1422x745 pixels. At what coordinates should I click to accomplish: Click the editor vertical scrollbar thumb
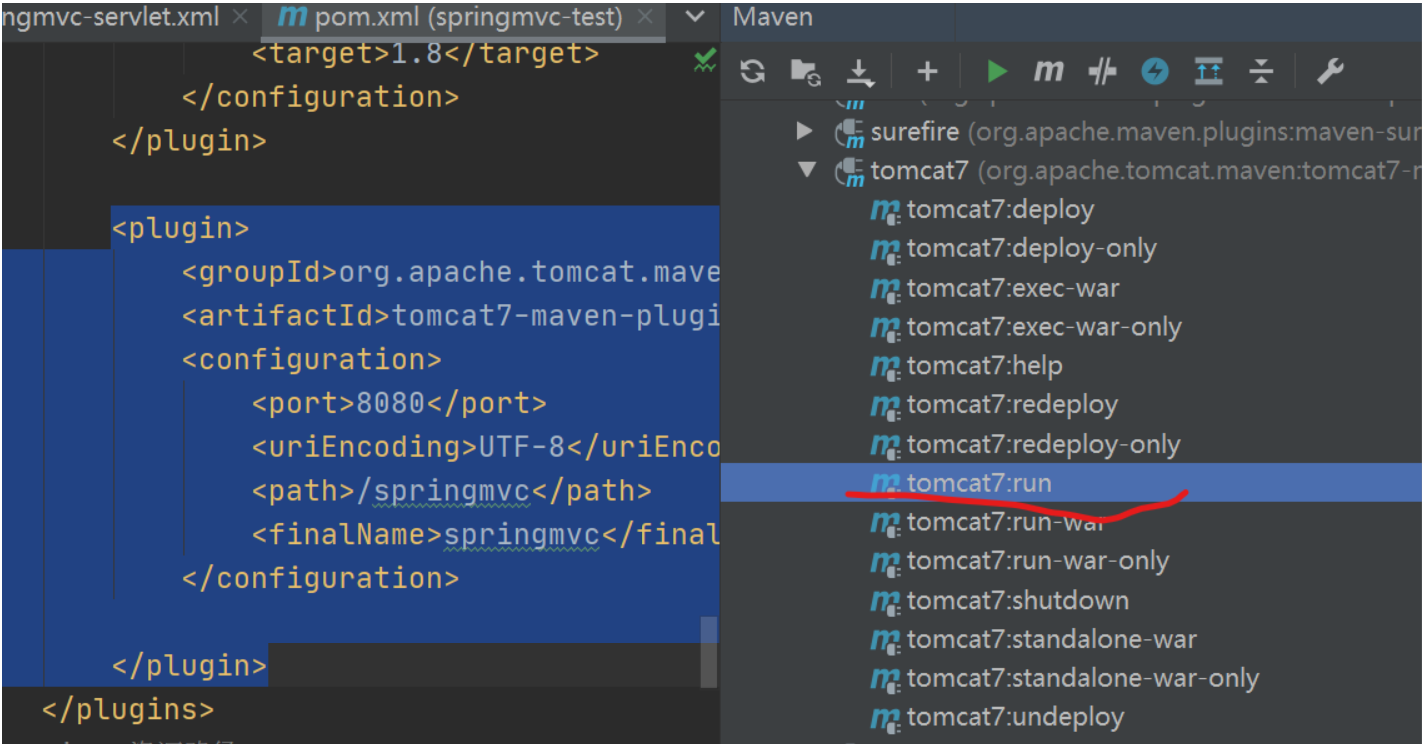coord(709,652)
